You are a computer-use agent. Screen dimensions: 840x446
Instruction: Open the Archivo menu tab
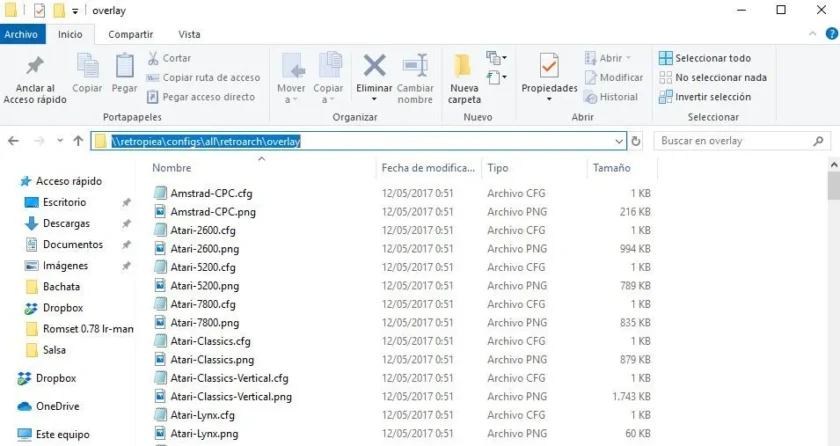(21, 34)
